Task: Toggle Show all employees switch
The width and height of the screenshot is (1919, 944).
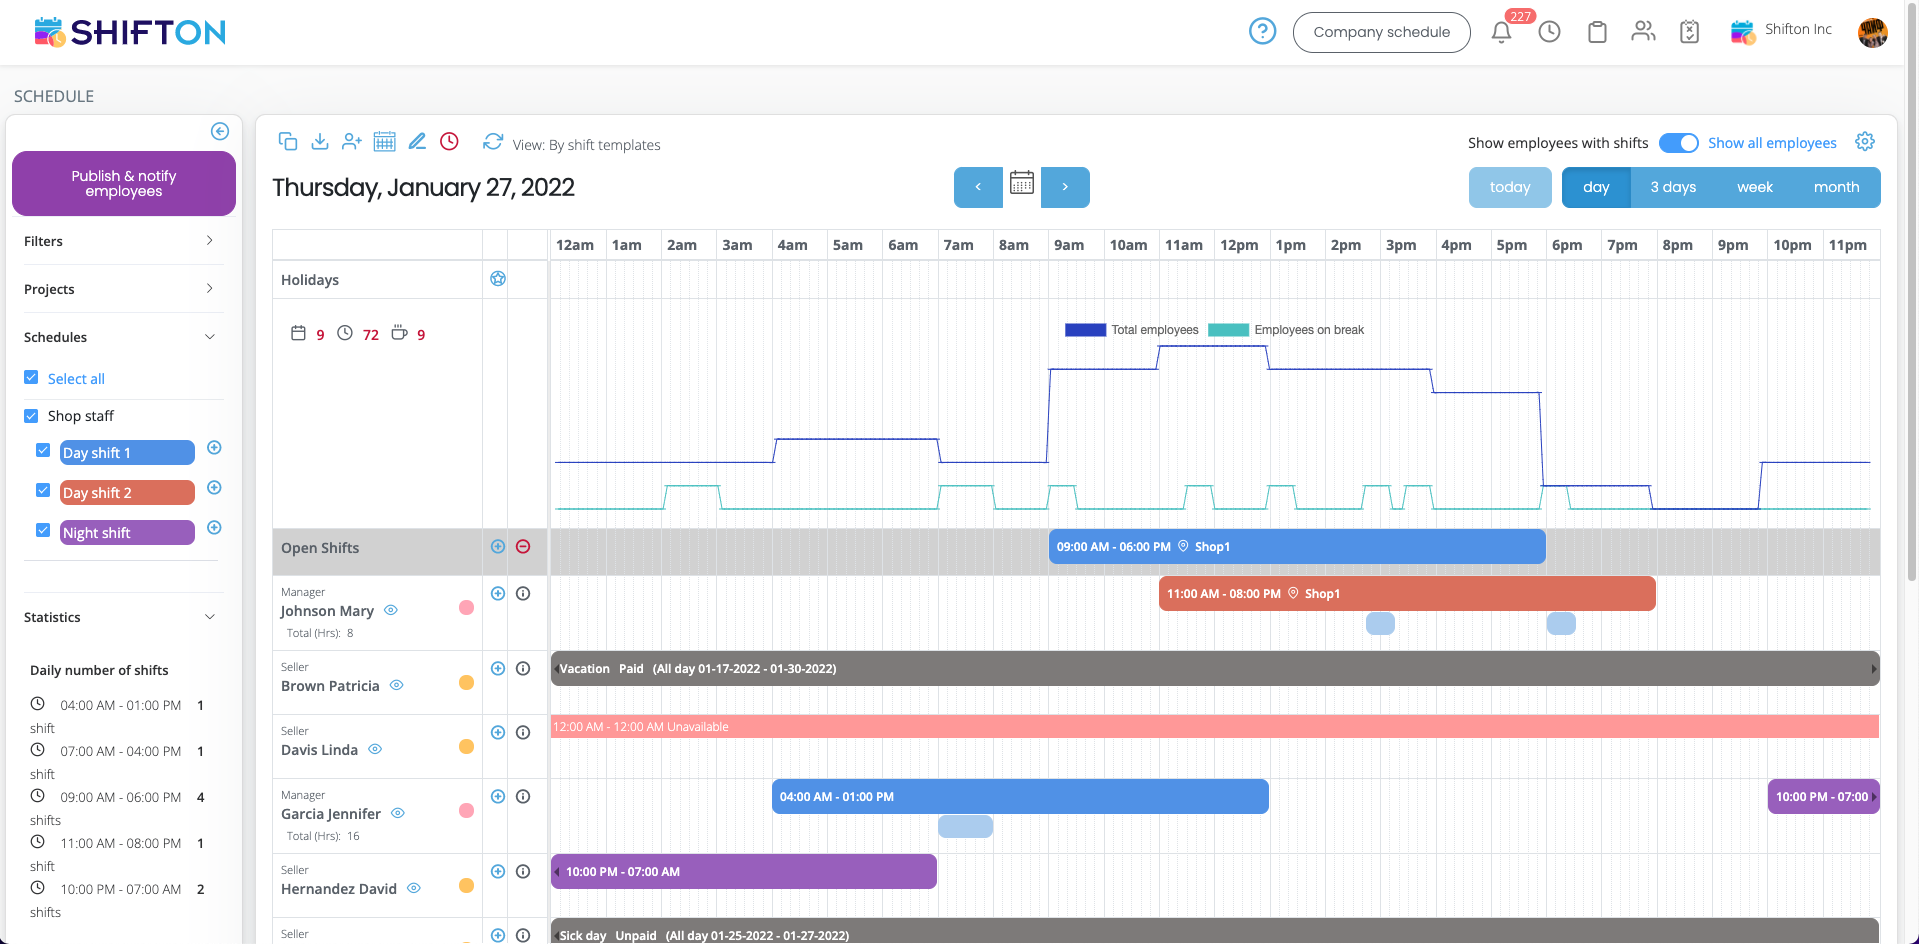Action: pos(1678,143)
